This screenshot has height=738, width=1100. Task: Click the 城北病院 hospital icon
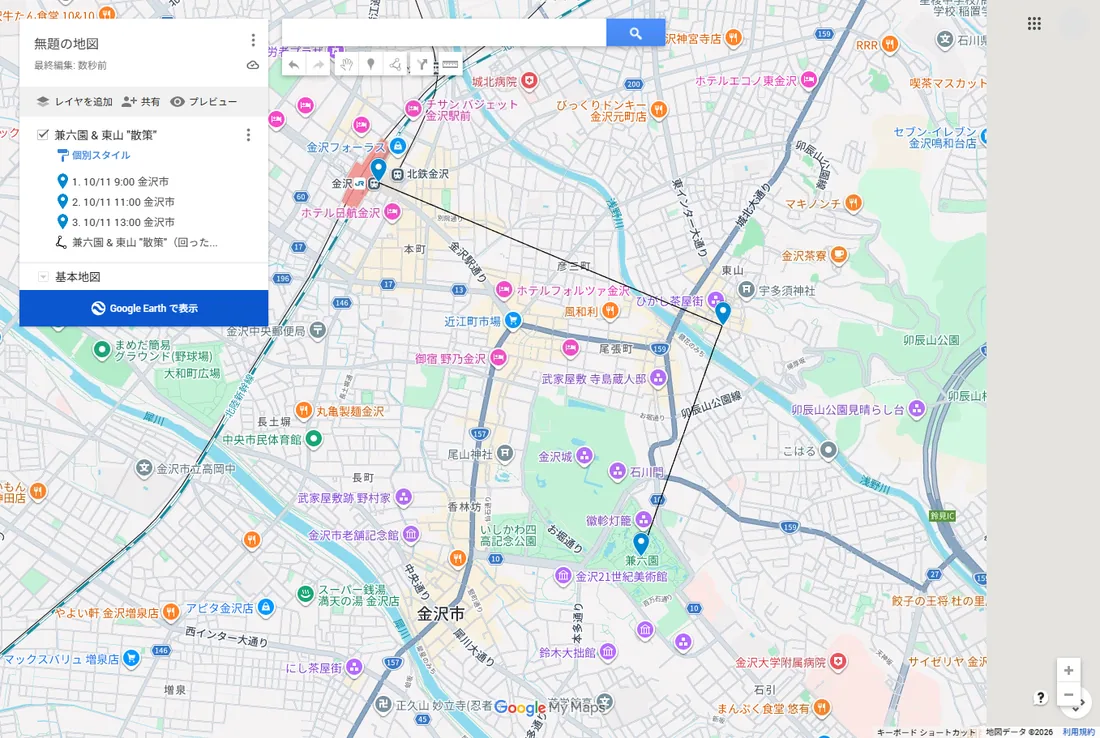coord(529,81)
